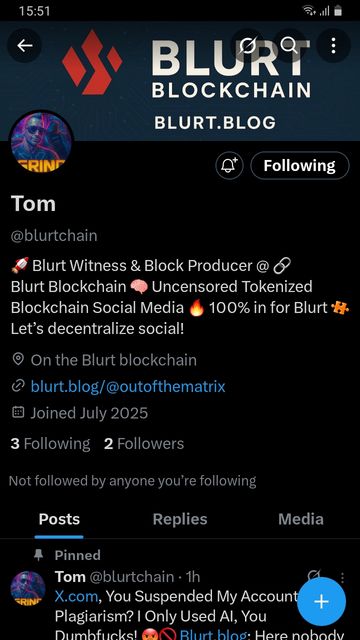Open pinned post's three-dot menu
The height and width of the screenshot is (640, 360).
pyautogui.click(x=342, y=577)
